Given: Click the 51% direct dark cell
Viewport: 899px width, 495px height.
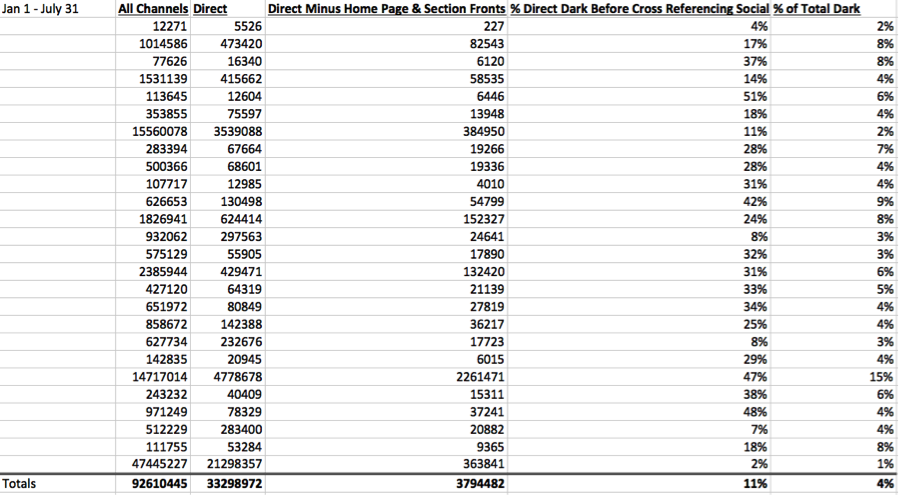Looking at the screenshot, I should [755, 96].
